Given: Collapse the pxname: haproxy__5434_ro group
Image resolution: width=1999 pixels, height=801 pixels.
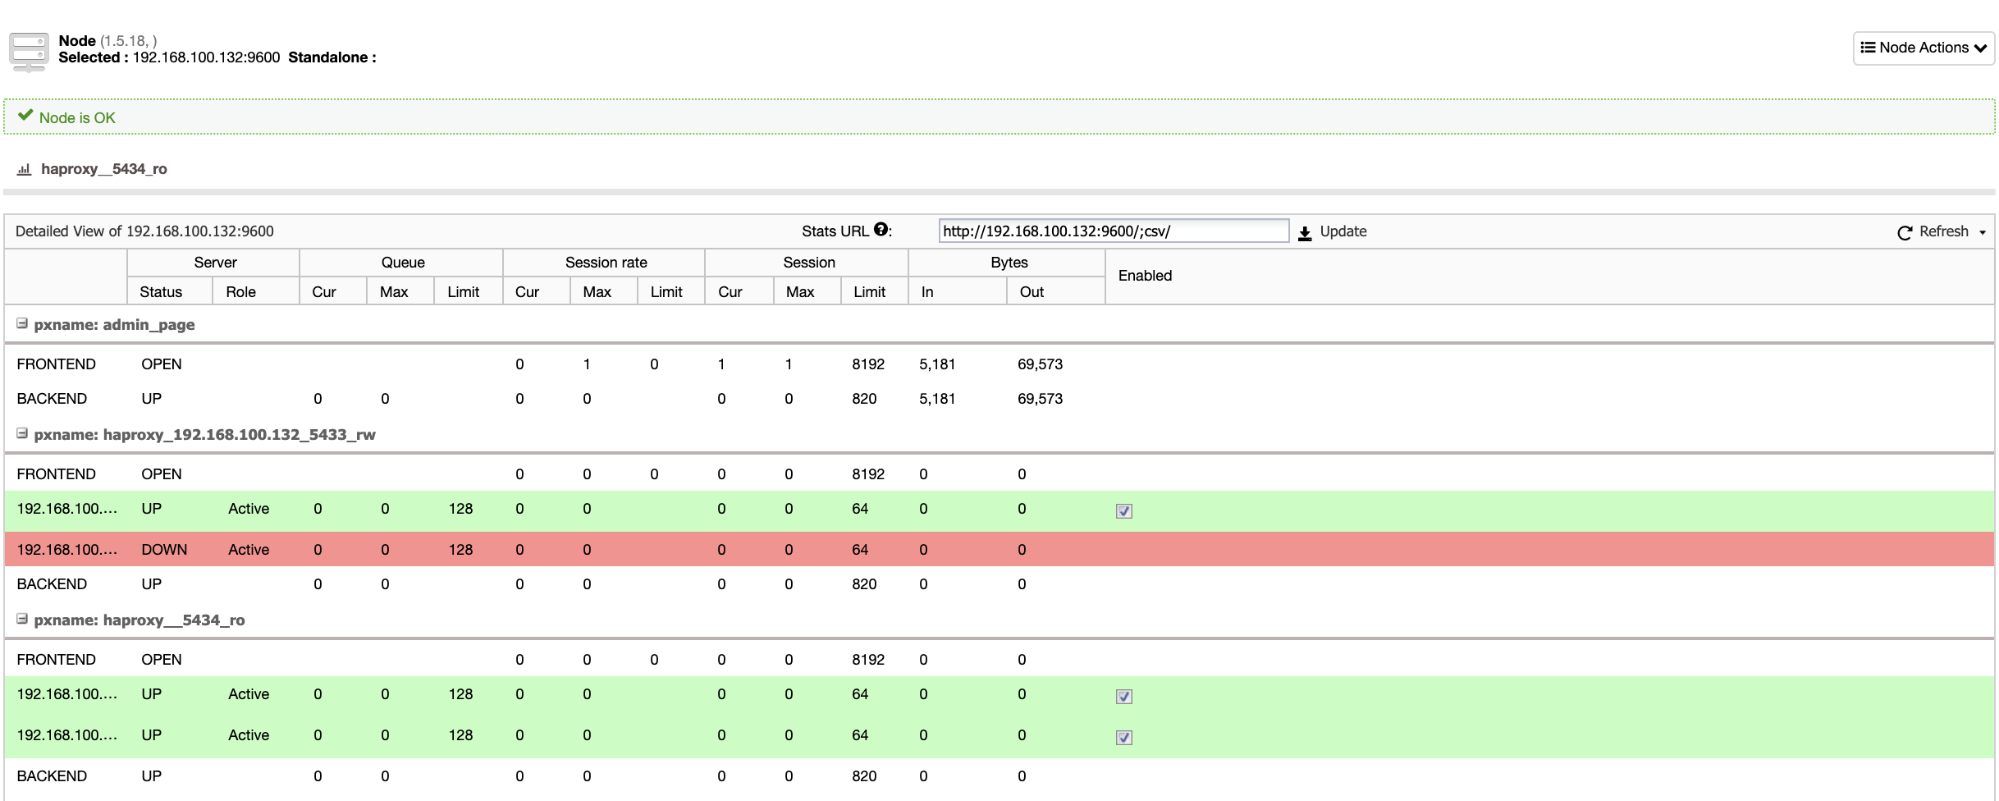Looking at the screenshot, I should [x=22, y=619].
